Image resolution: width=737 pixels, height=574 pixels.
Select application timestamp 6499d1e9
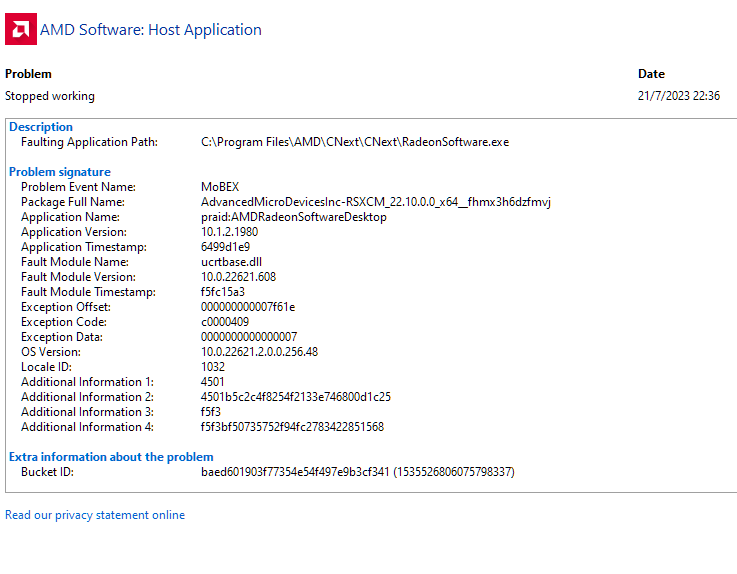pyautogui.click(x=225, y=247)
